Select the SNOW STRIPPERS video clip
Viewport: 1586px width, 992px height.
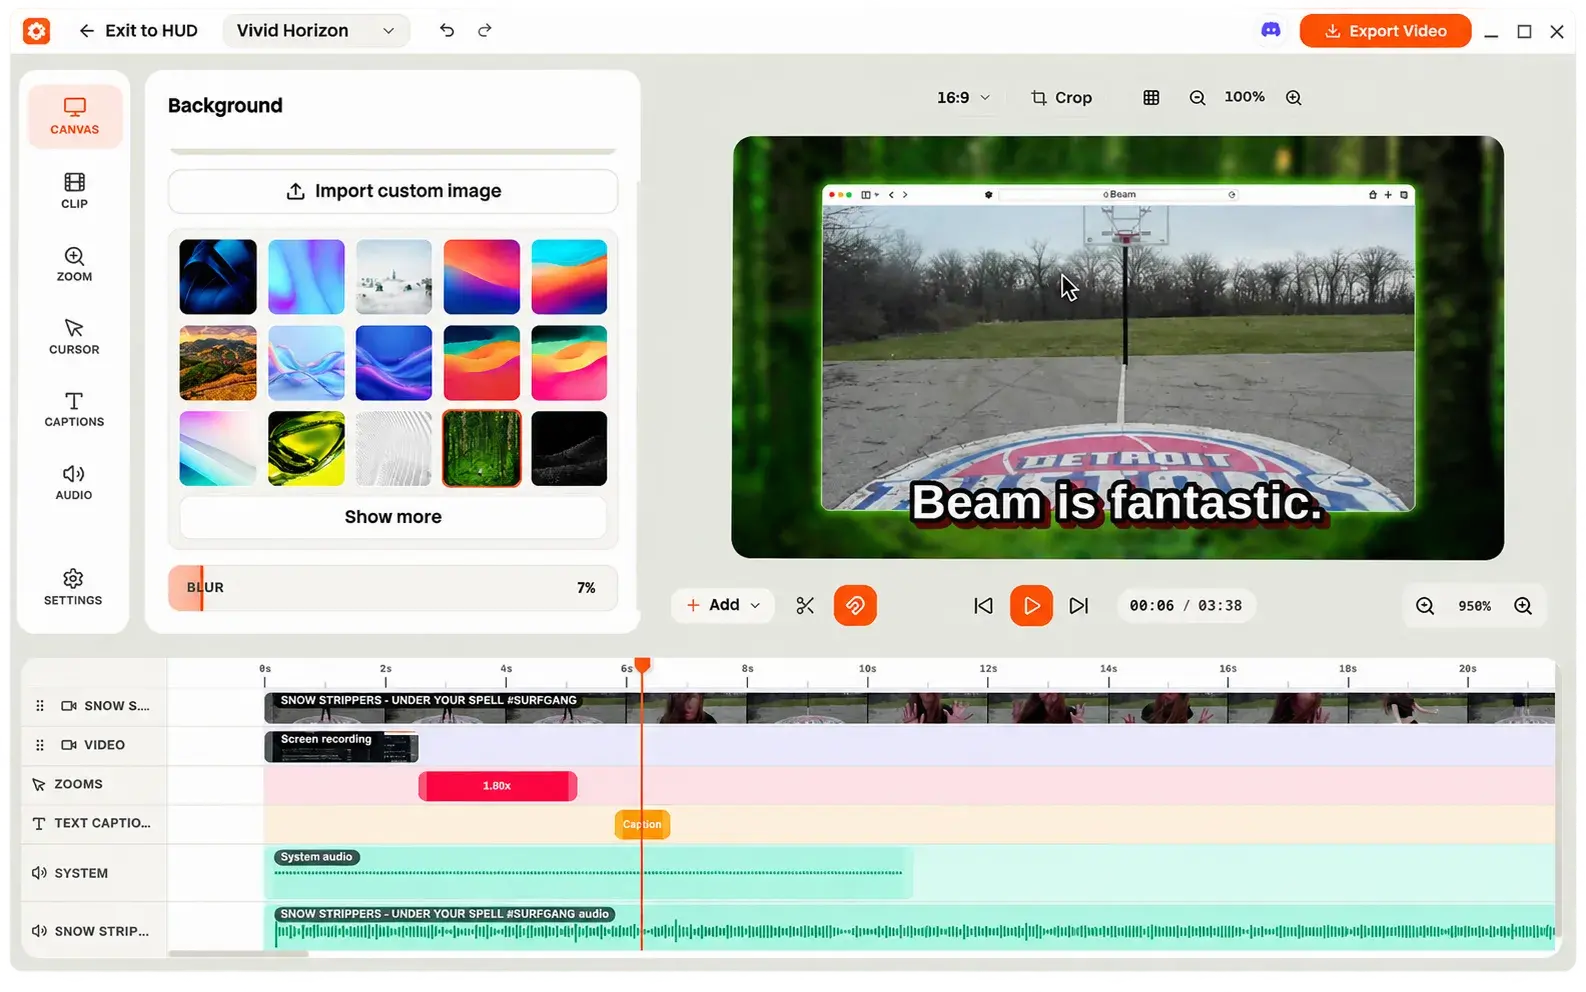point(909,708)
